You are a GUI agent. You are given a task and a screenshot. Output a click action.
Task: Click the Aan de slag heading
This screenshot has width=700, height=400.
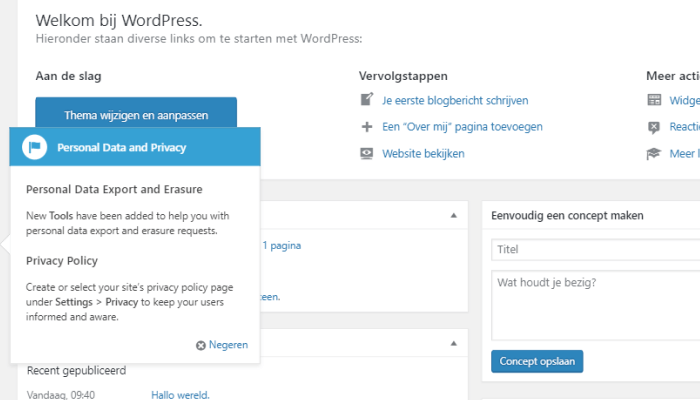point(68,76)
